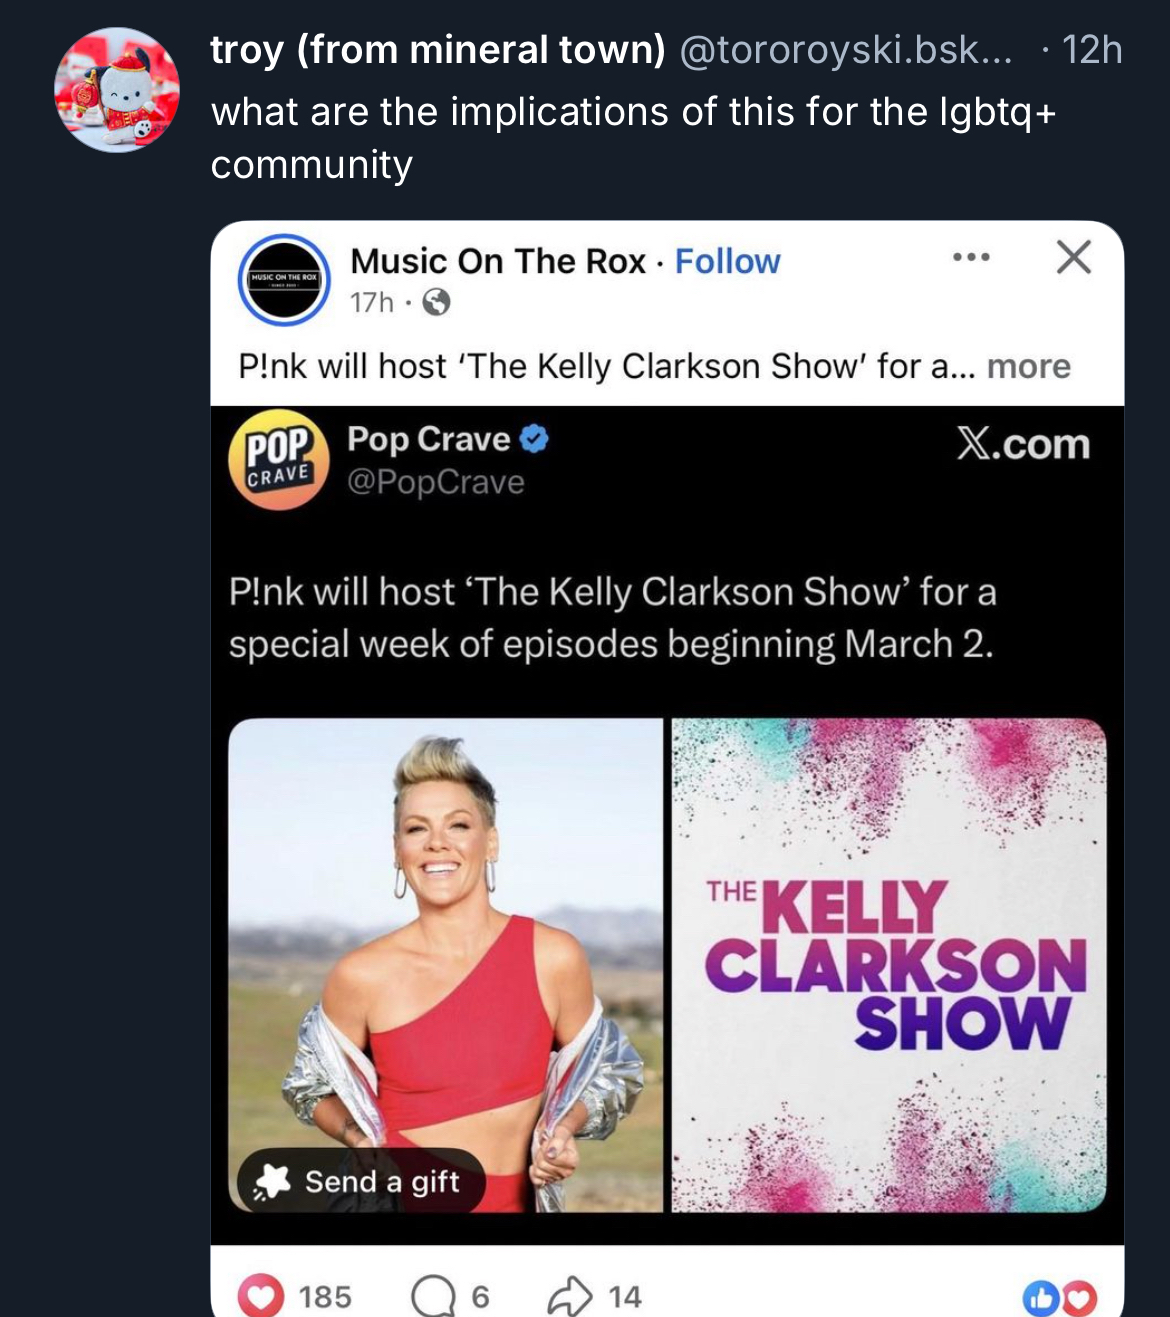Follow Music On The Rox
Viewport: 1170px width, 1317px height.
[727, 261]
